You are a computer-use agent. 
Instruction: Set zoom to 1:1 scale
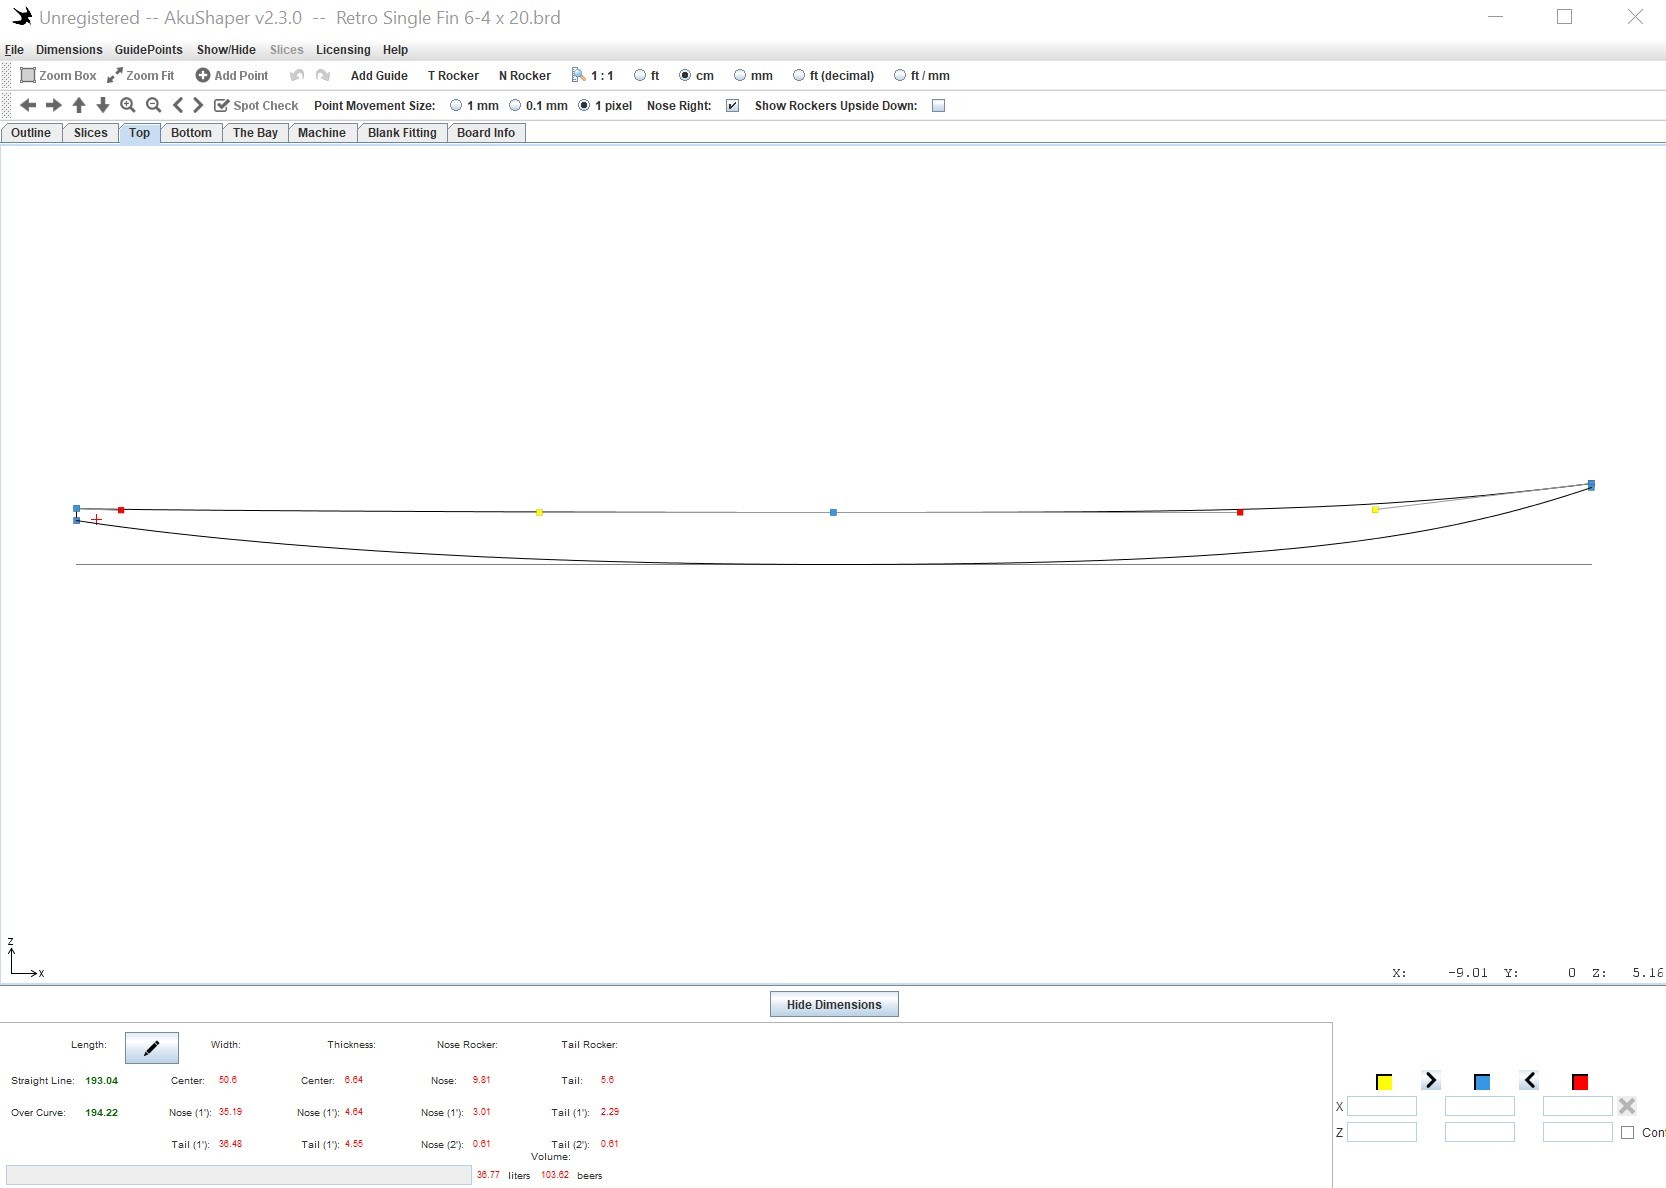[593, 76]
